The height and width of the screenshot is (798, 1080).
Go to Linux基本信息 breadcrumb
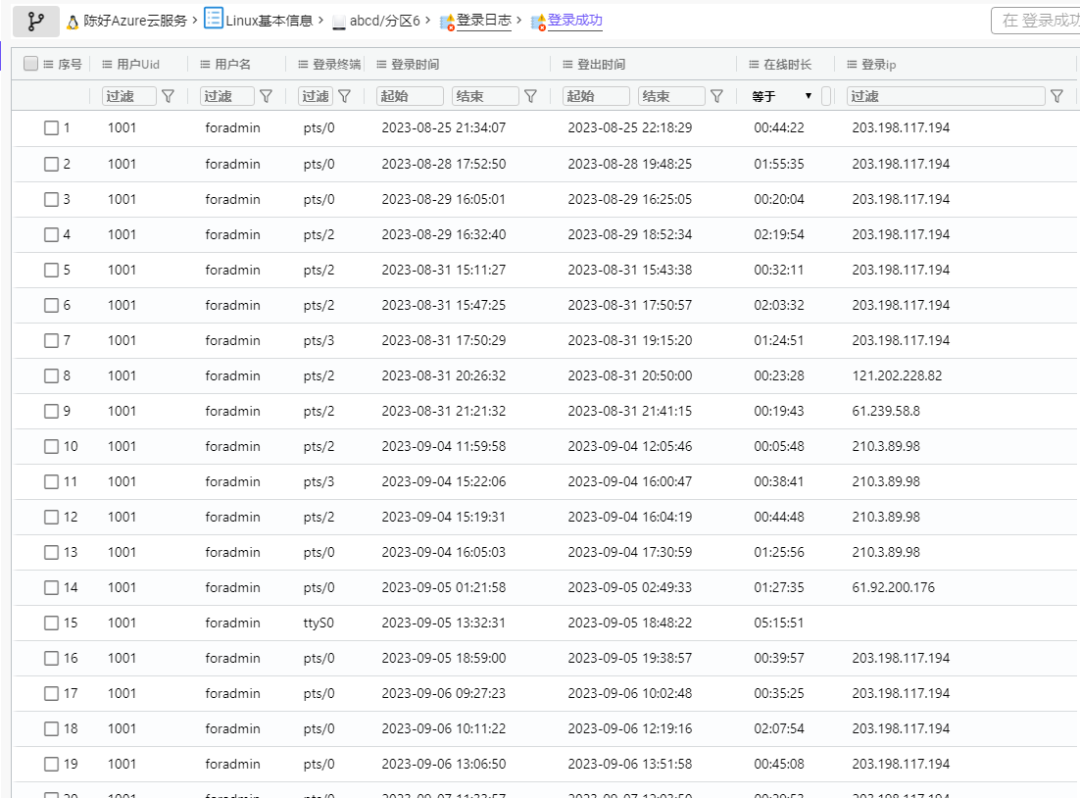click(269, 21)
